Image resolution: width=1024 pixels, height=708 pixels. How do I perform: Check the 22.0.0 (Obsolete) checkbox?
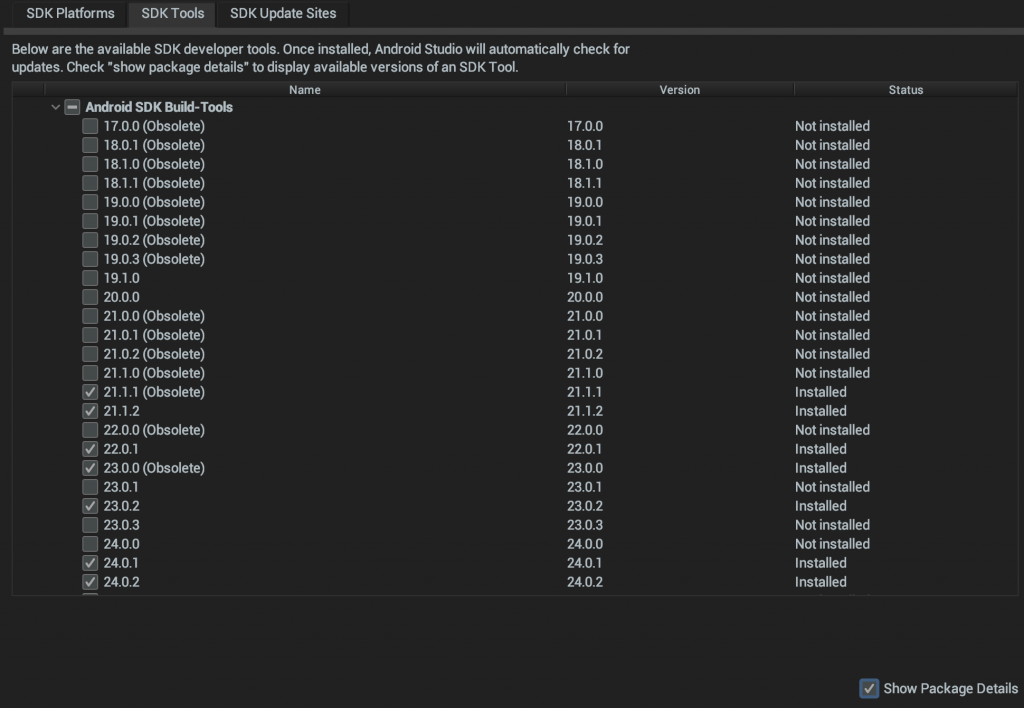pyautogui.click(x=90, y=430)
